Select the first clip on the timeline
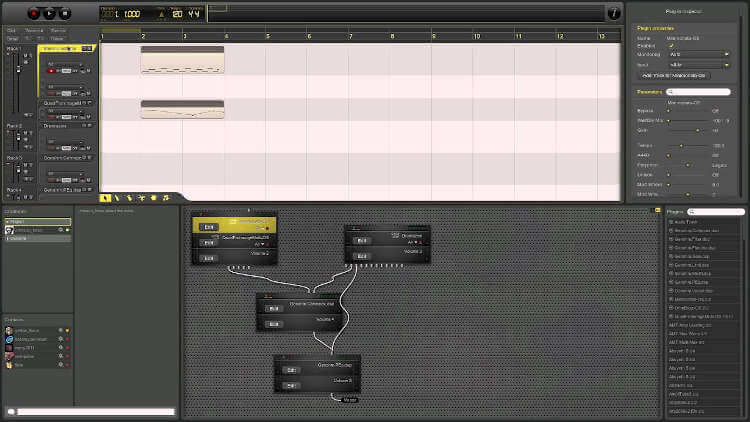The width and height of the screenshot is (750, 422). (182, 60)
